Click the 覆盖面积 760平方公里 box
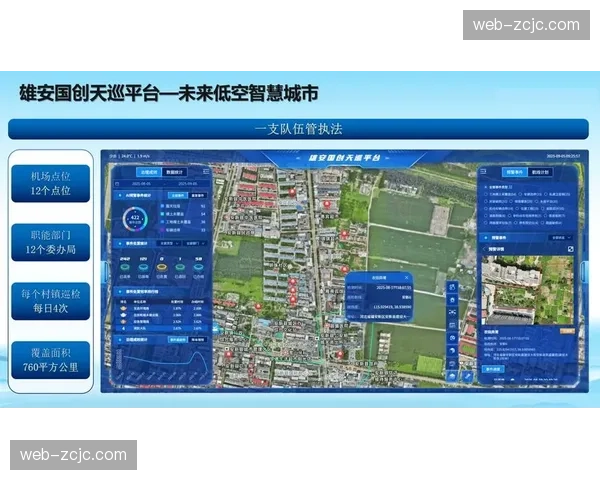The image size is (600, 480). coord(51,360)
